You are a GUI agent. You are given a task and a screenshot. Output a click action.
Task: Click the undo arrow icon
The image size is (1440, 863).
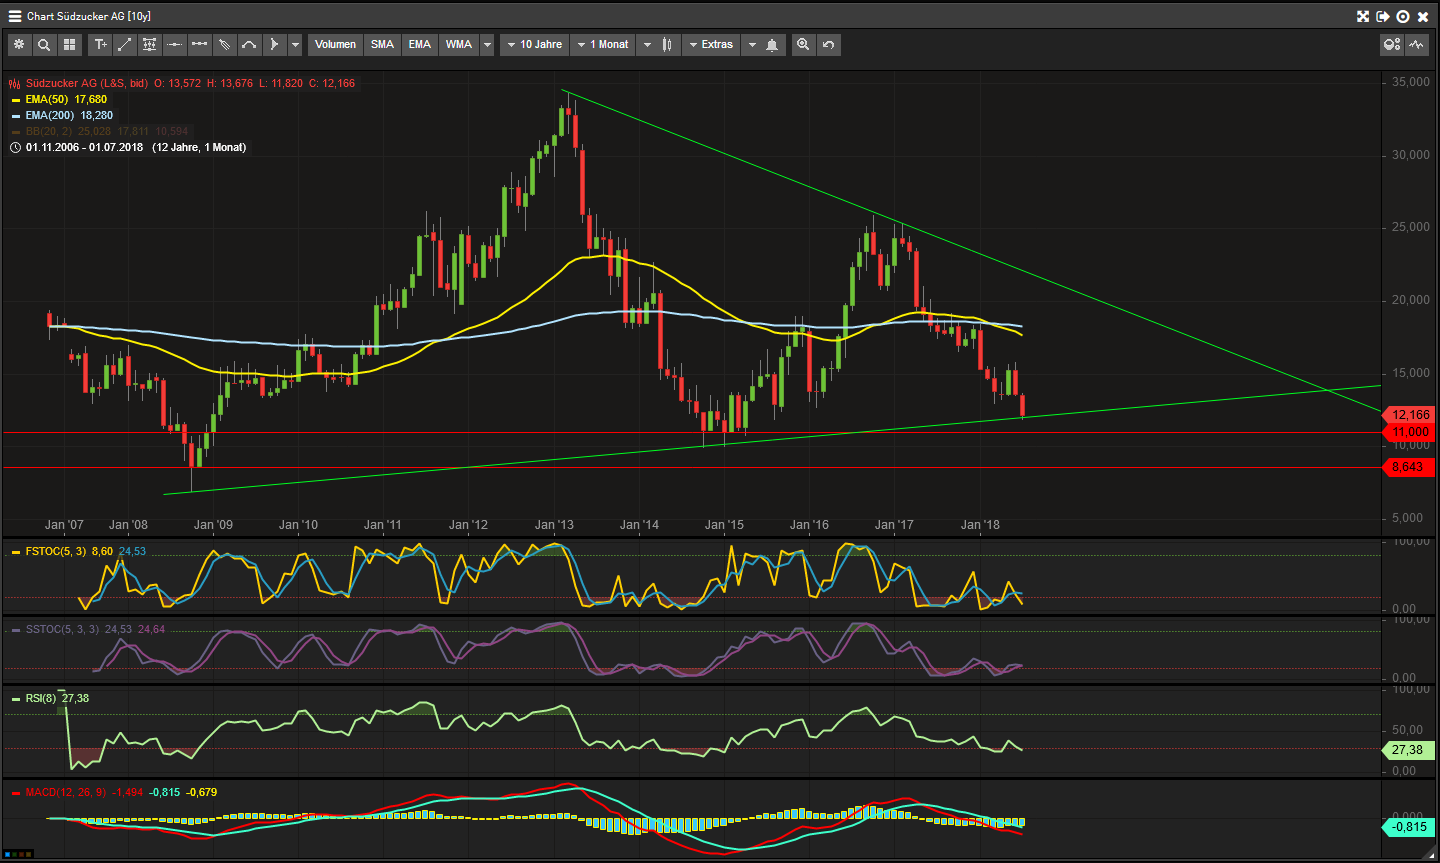[x=828, y=45]
